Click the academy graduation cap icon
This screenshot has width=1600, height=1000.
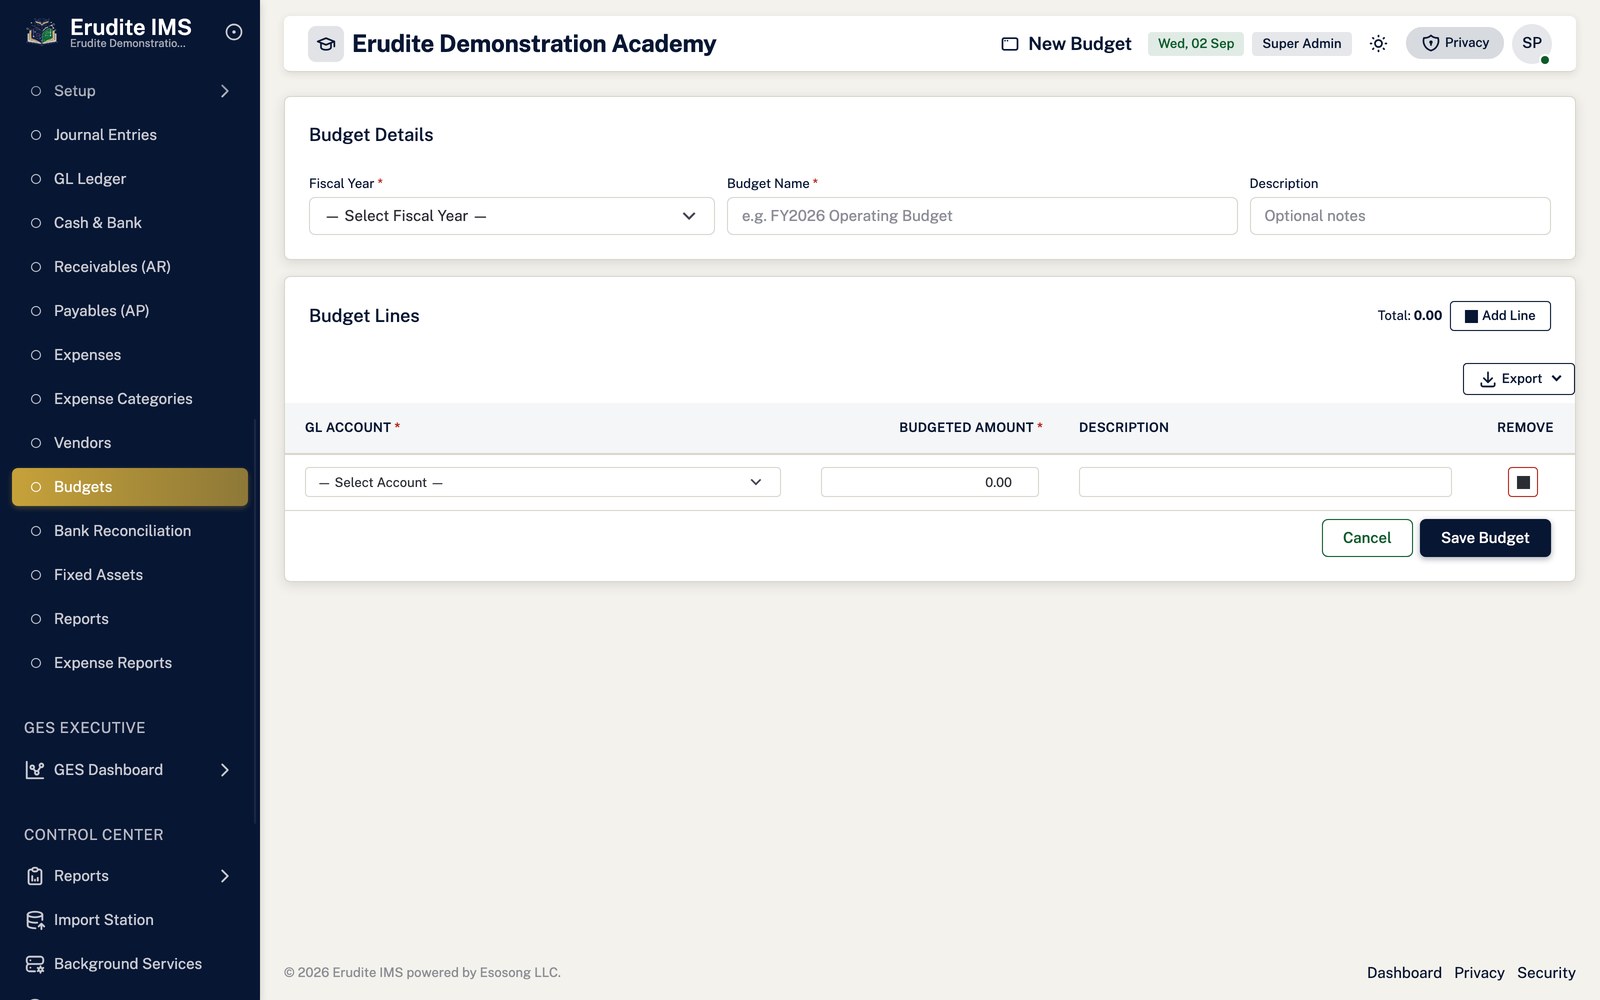[326, 44]
